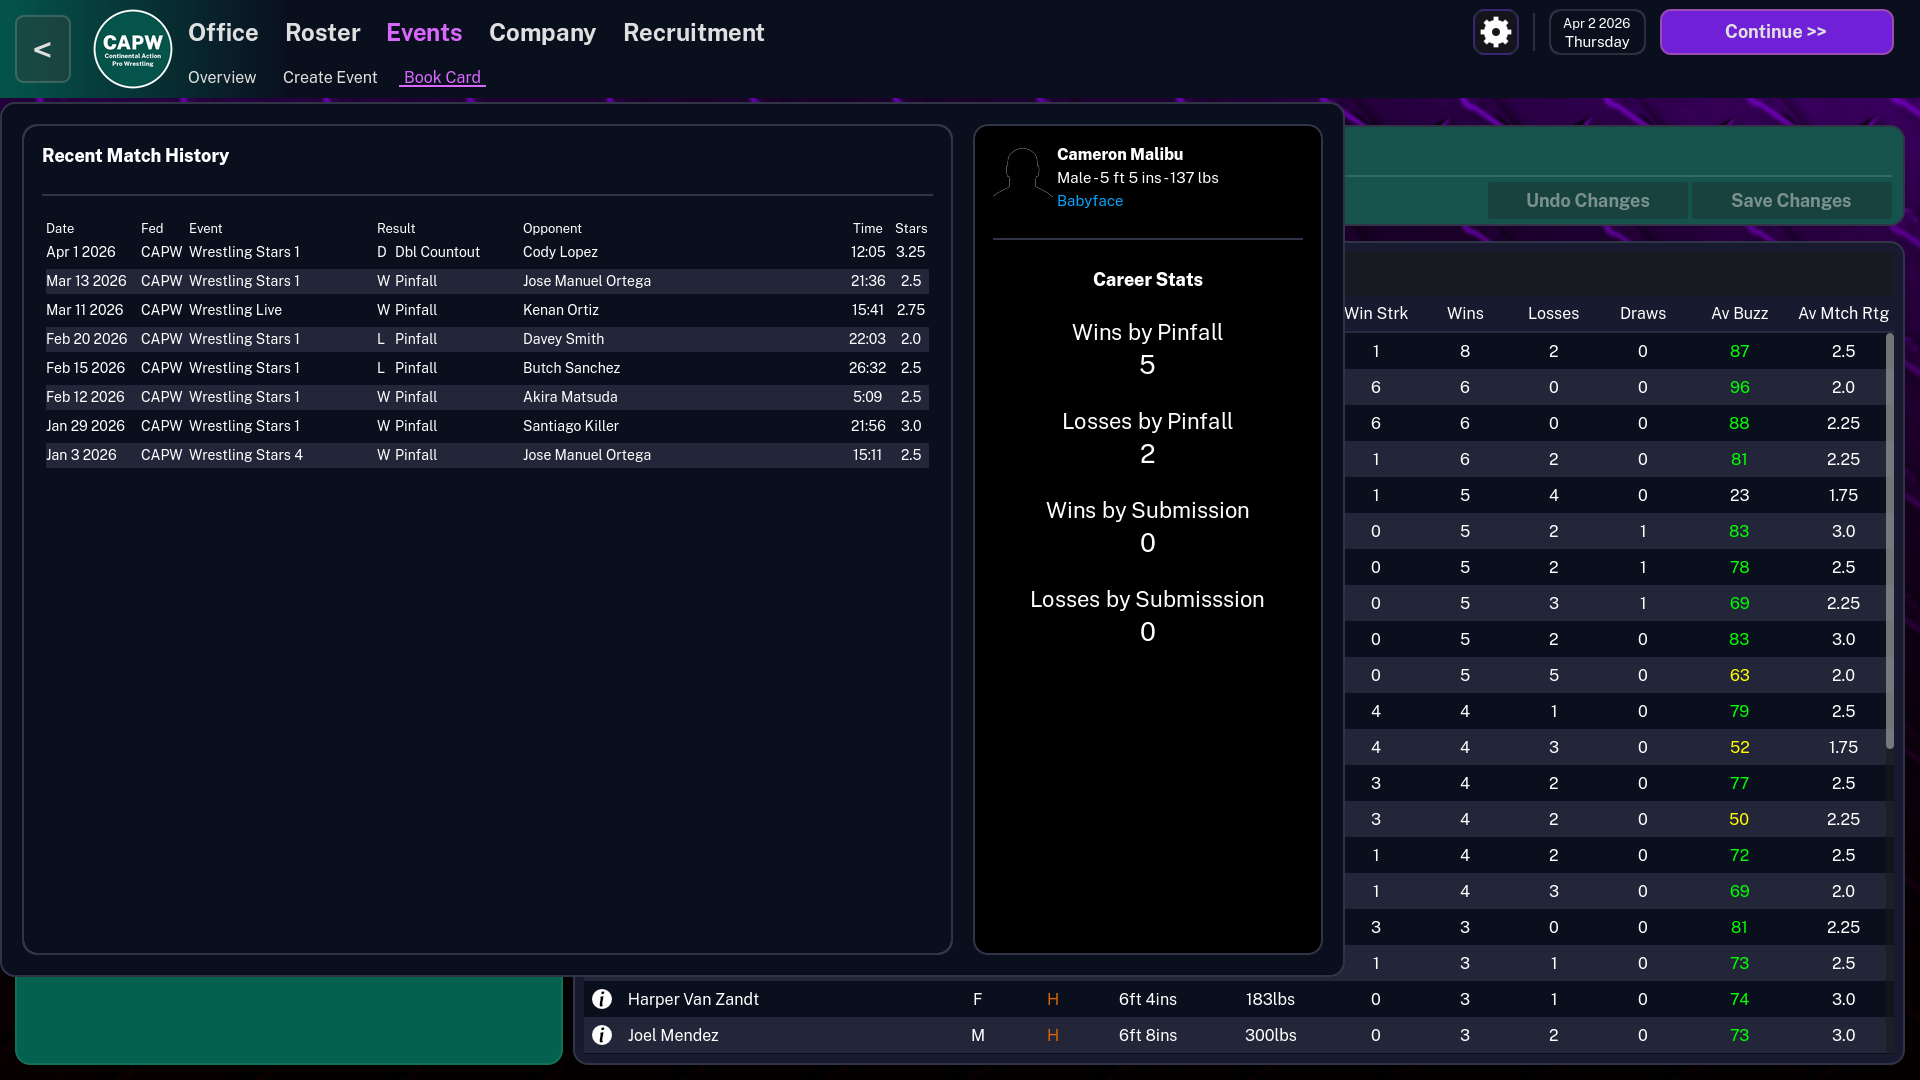This screenshot has width=1920, height=1080.
Task: Open the Recruitment menu
Action: point(693,32)
